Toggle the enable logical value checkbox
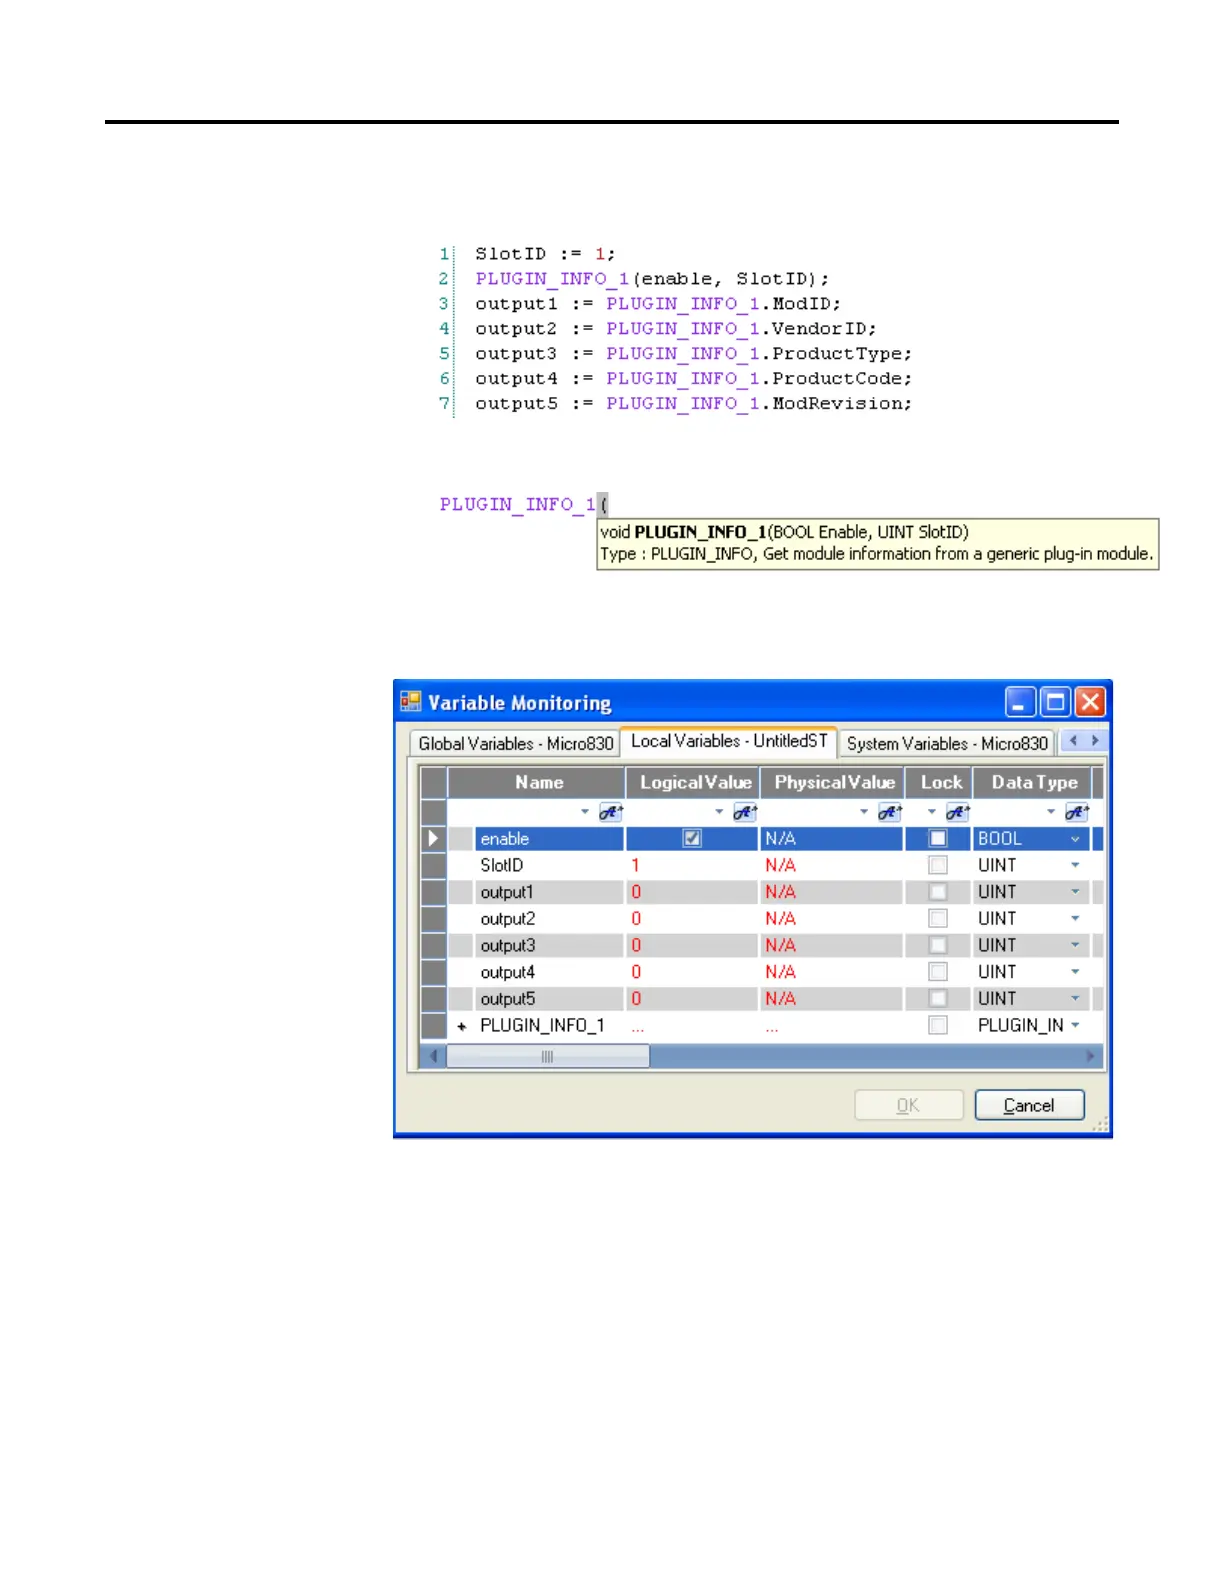Screen dimensions: 1224x1584 pos(692,838)
